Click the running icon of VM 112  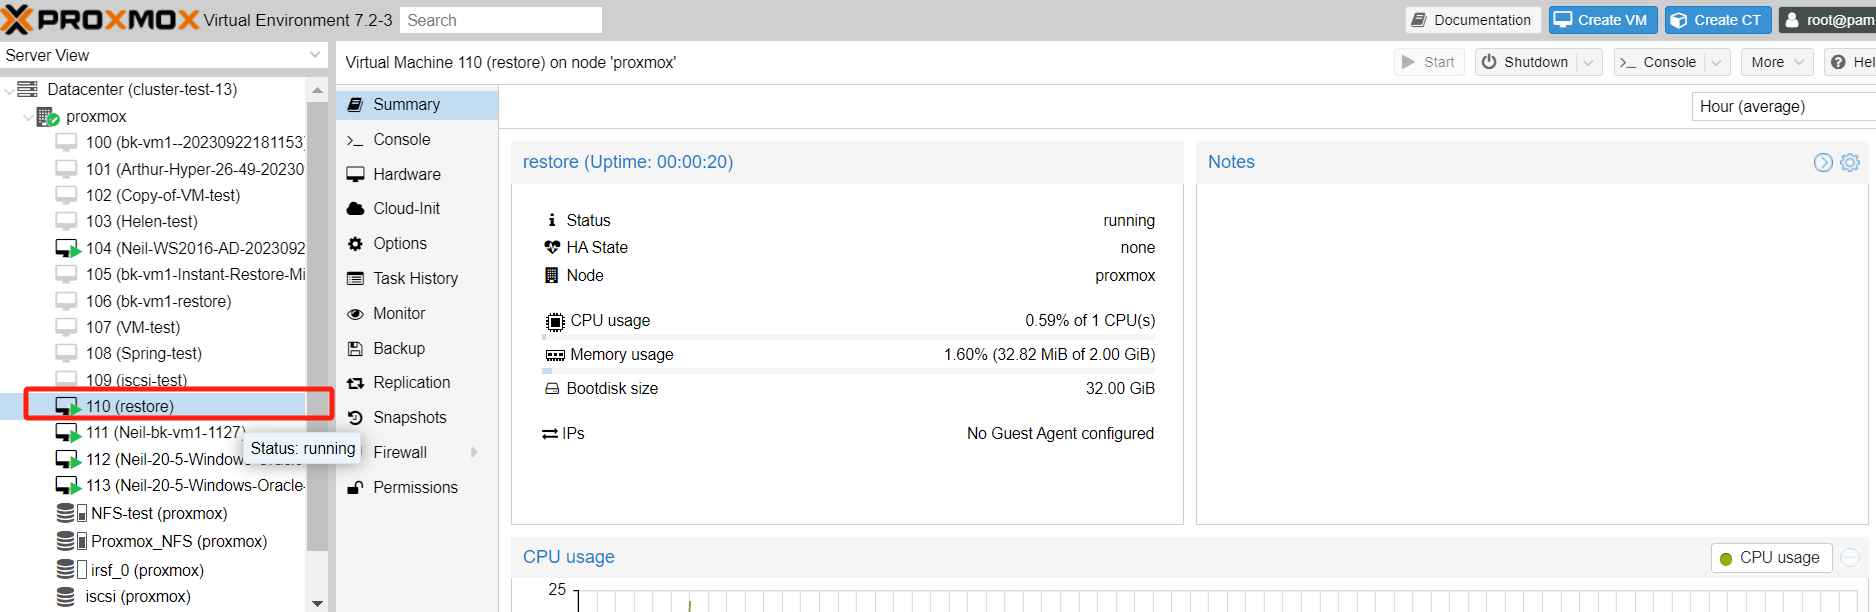[68, 459]
